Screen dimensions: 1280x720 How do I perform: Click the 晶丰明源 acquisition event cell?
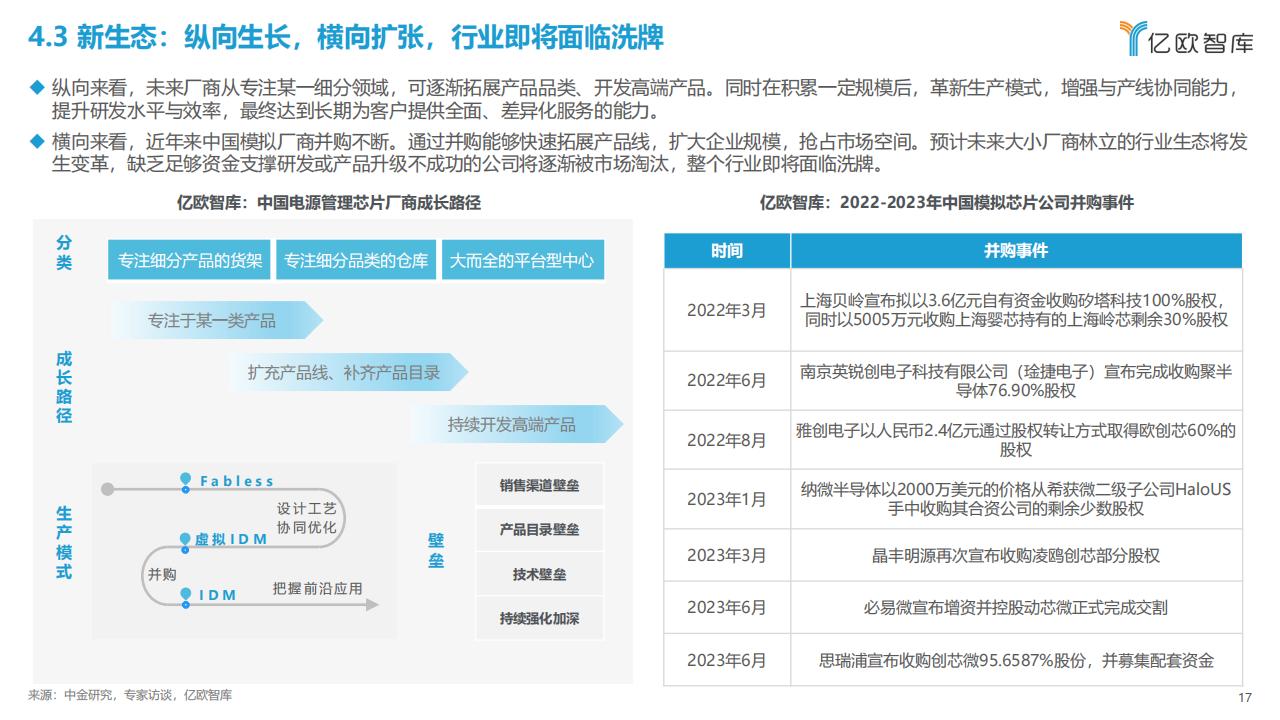1016,555
